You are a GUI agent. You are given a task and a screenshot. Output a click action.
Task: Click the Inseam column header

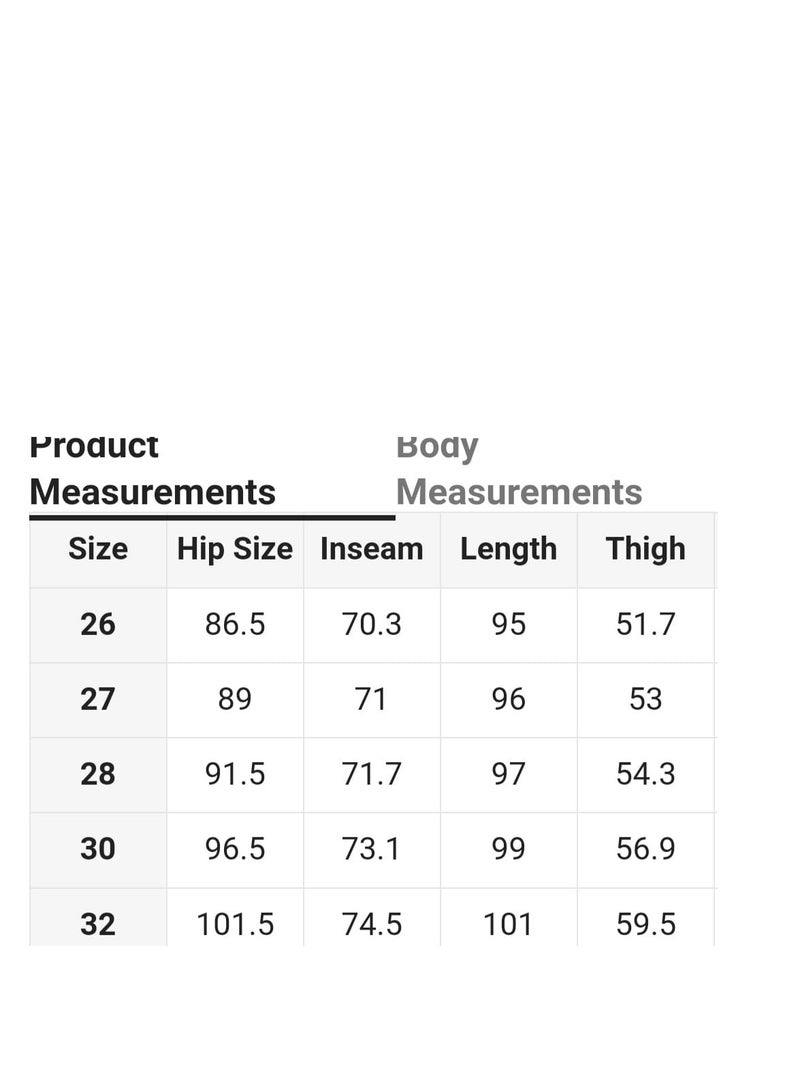(x=372, y=549)
